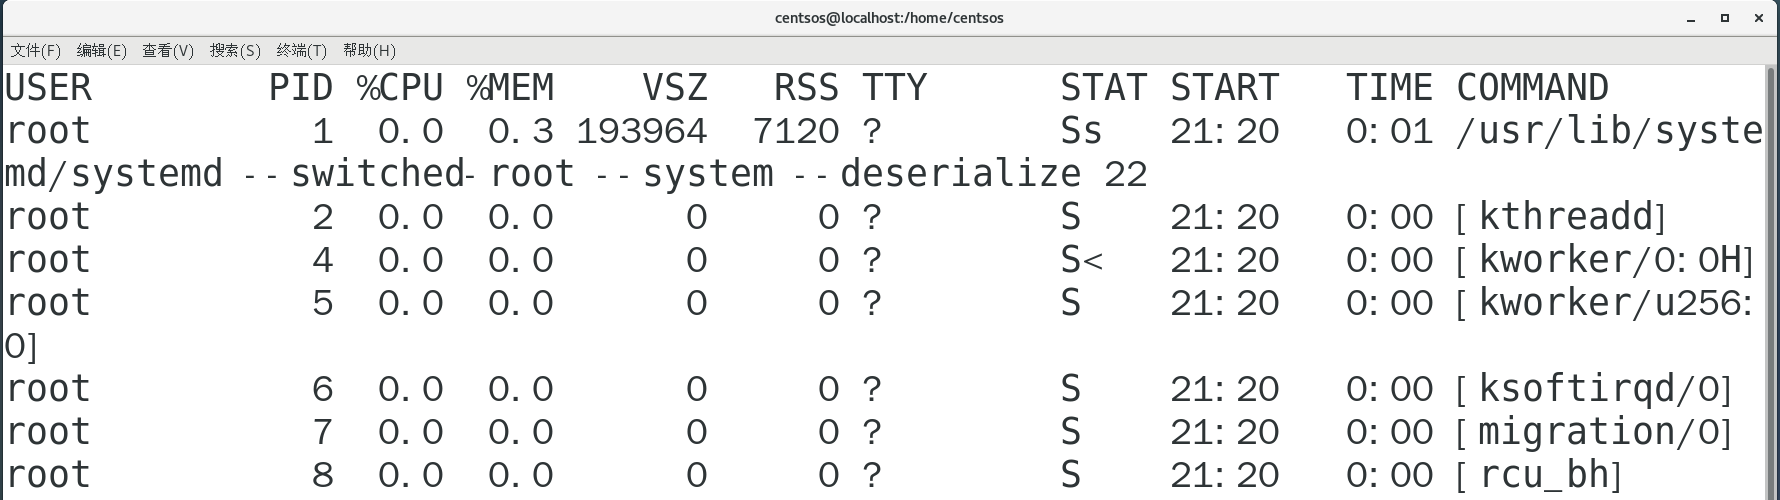Click the COMMAND column header text
Viewport: 1780px width, 500px height.
(1532, 88)
